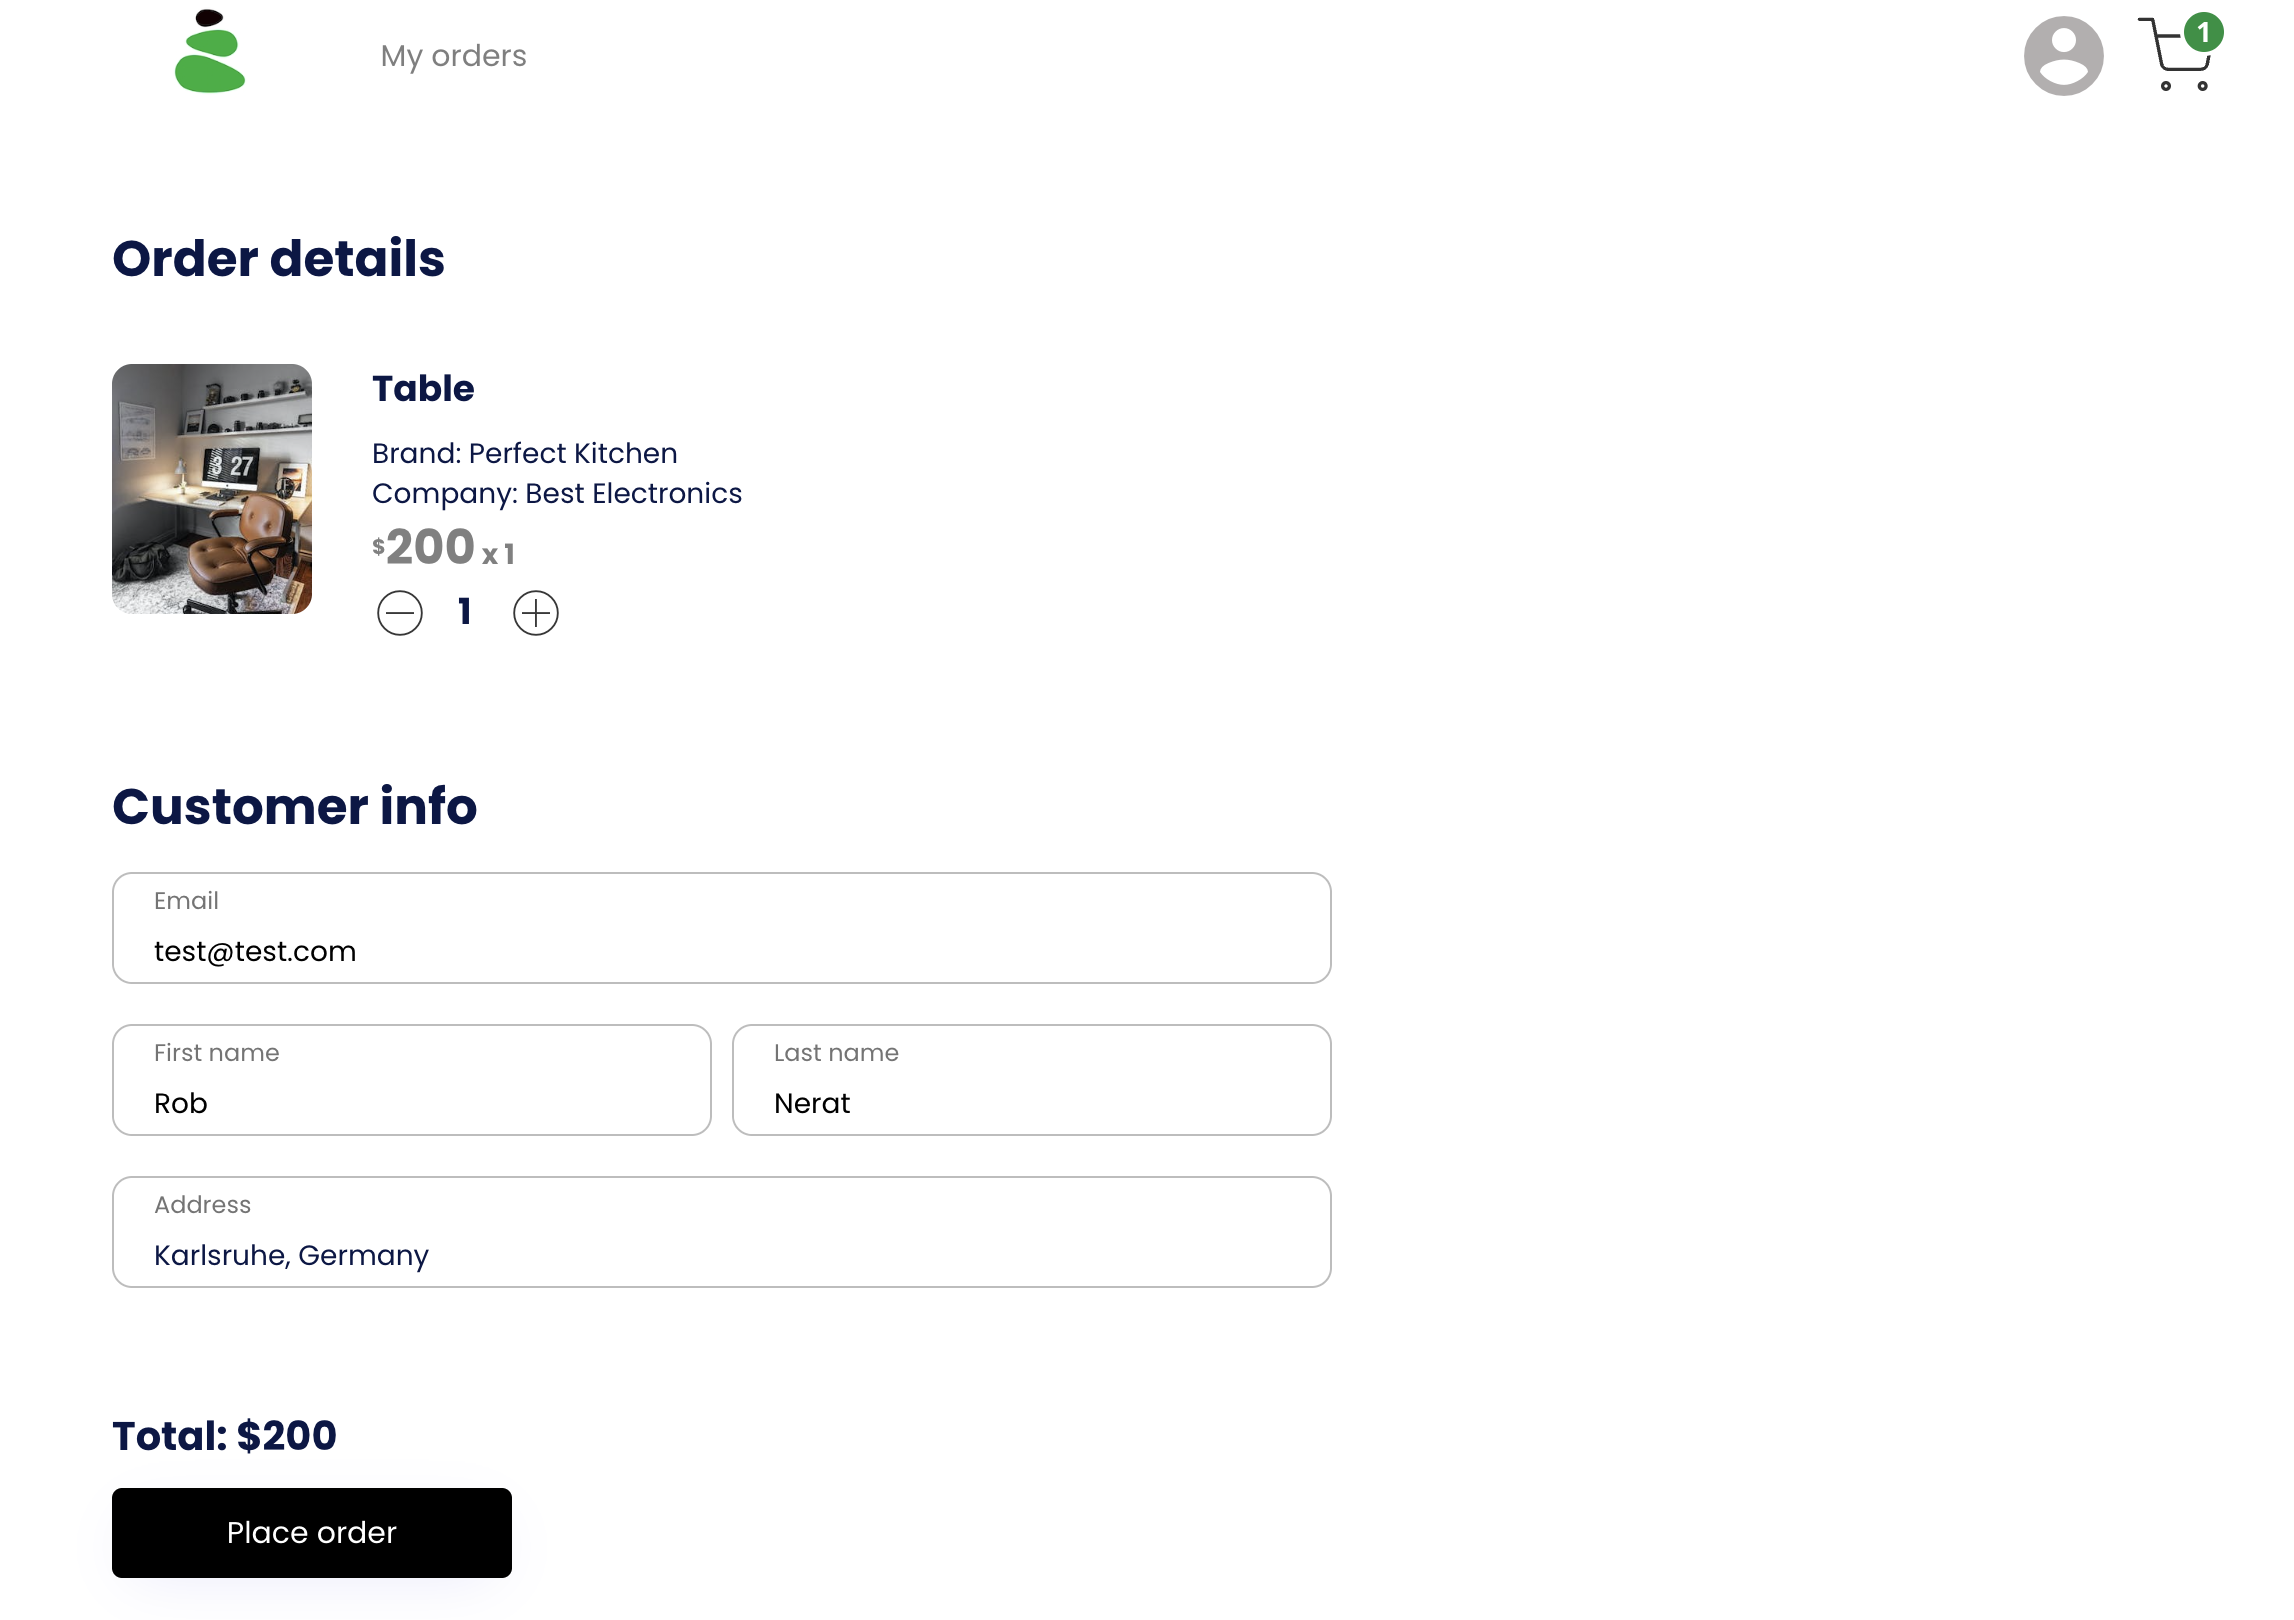This screenshot has height=1620, width=2294.
Task: Open the user profile avatar
Action: pos(2063,56)
